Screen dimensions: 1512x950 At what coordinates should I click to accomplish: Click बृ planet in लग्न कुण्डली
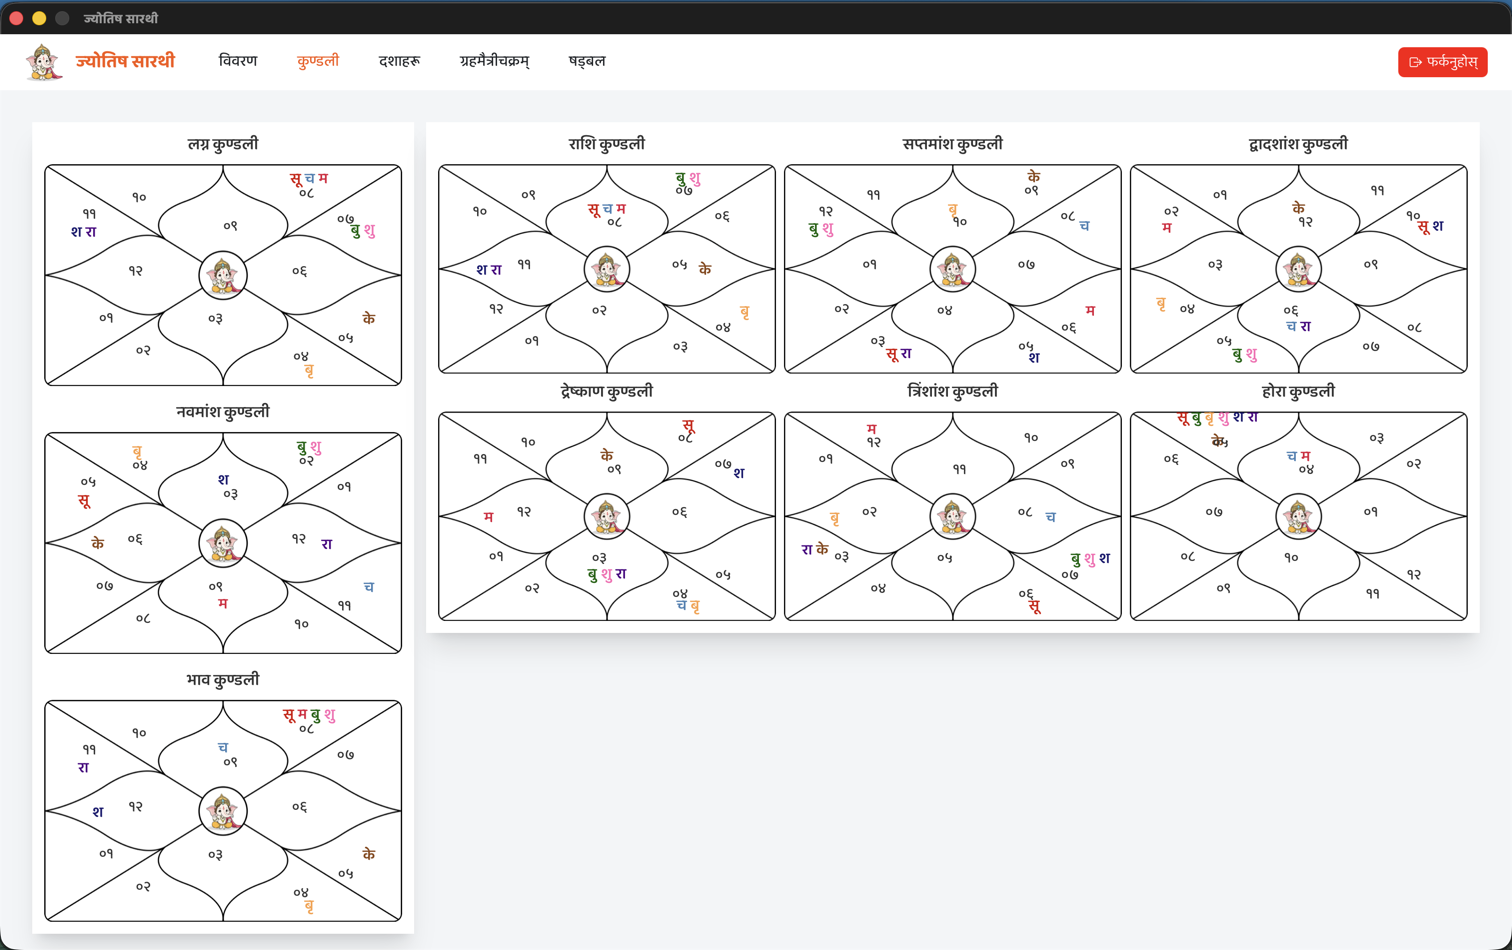click(309, 371)
